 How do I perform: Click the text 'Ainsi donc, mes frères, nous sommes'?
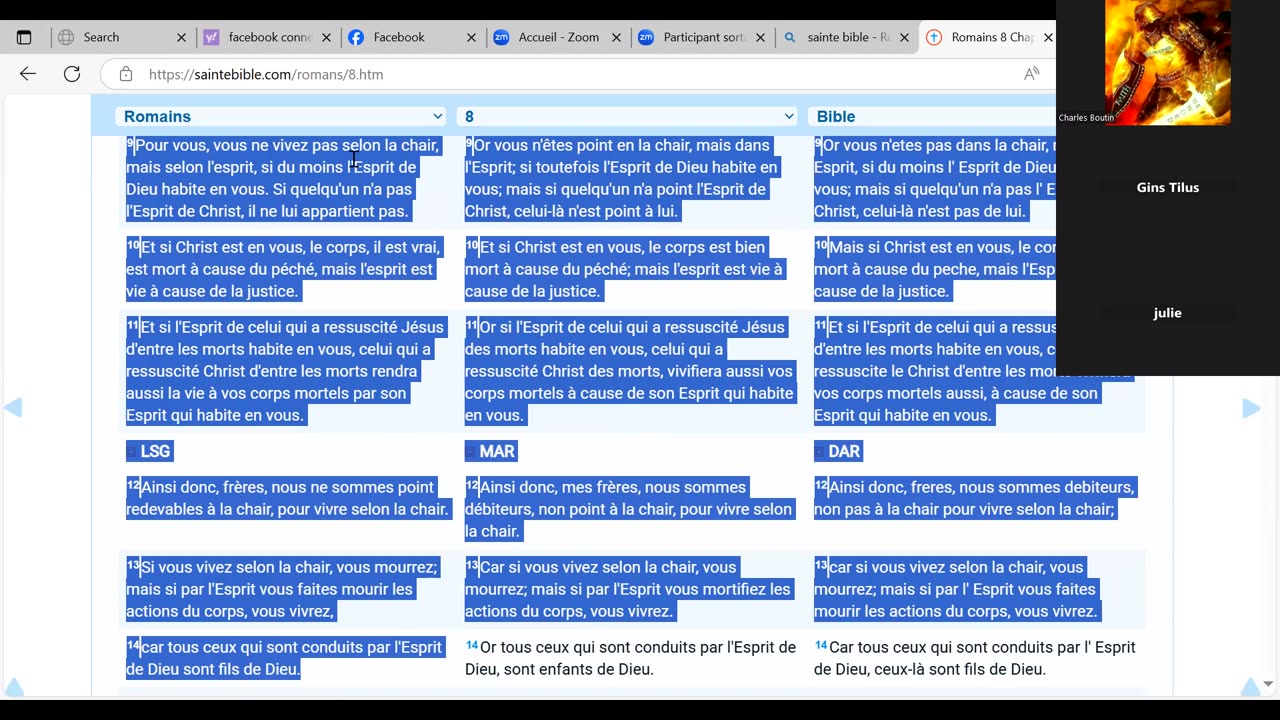613,487
